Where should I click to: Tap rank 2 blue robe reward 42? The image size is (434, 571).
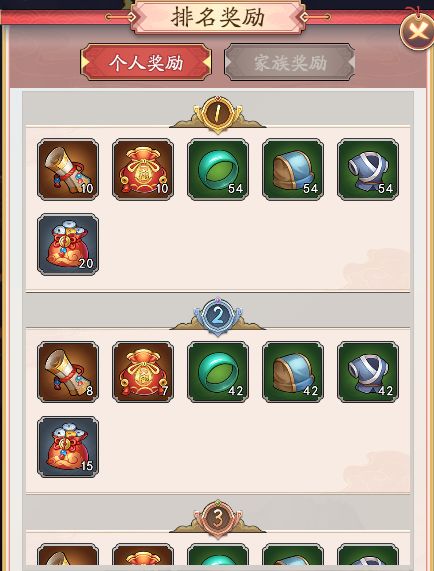pyautogui.click(x=368, y=372)
